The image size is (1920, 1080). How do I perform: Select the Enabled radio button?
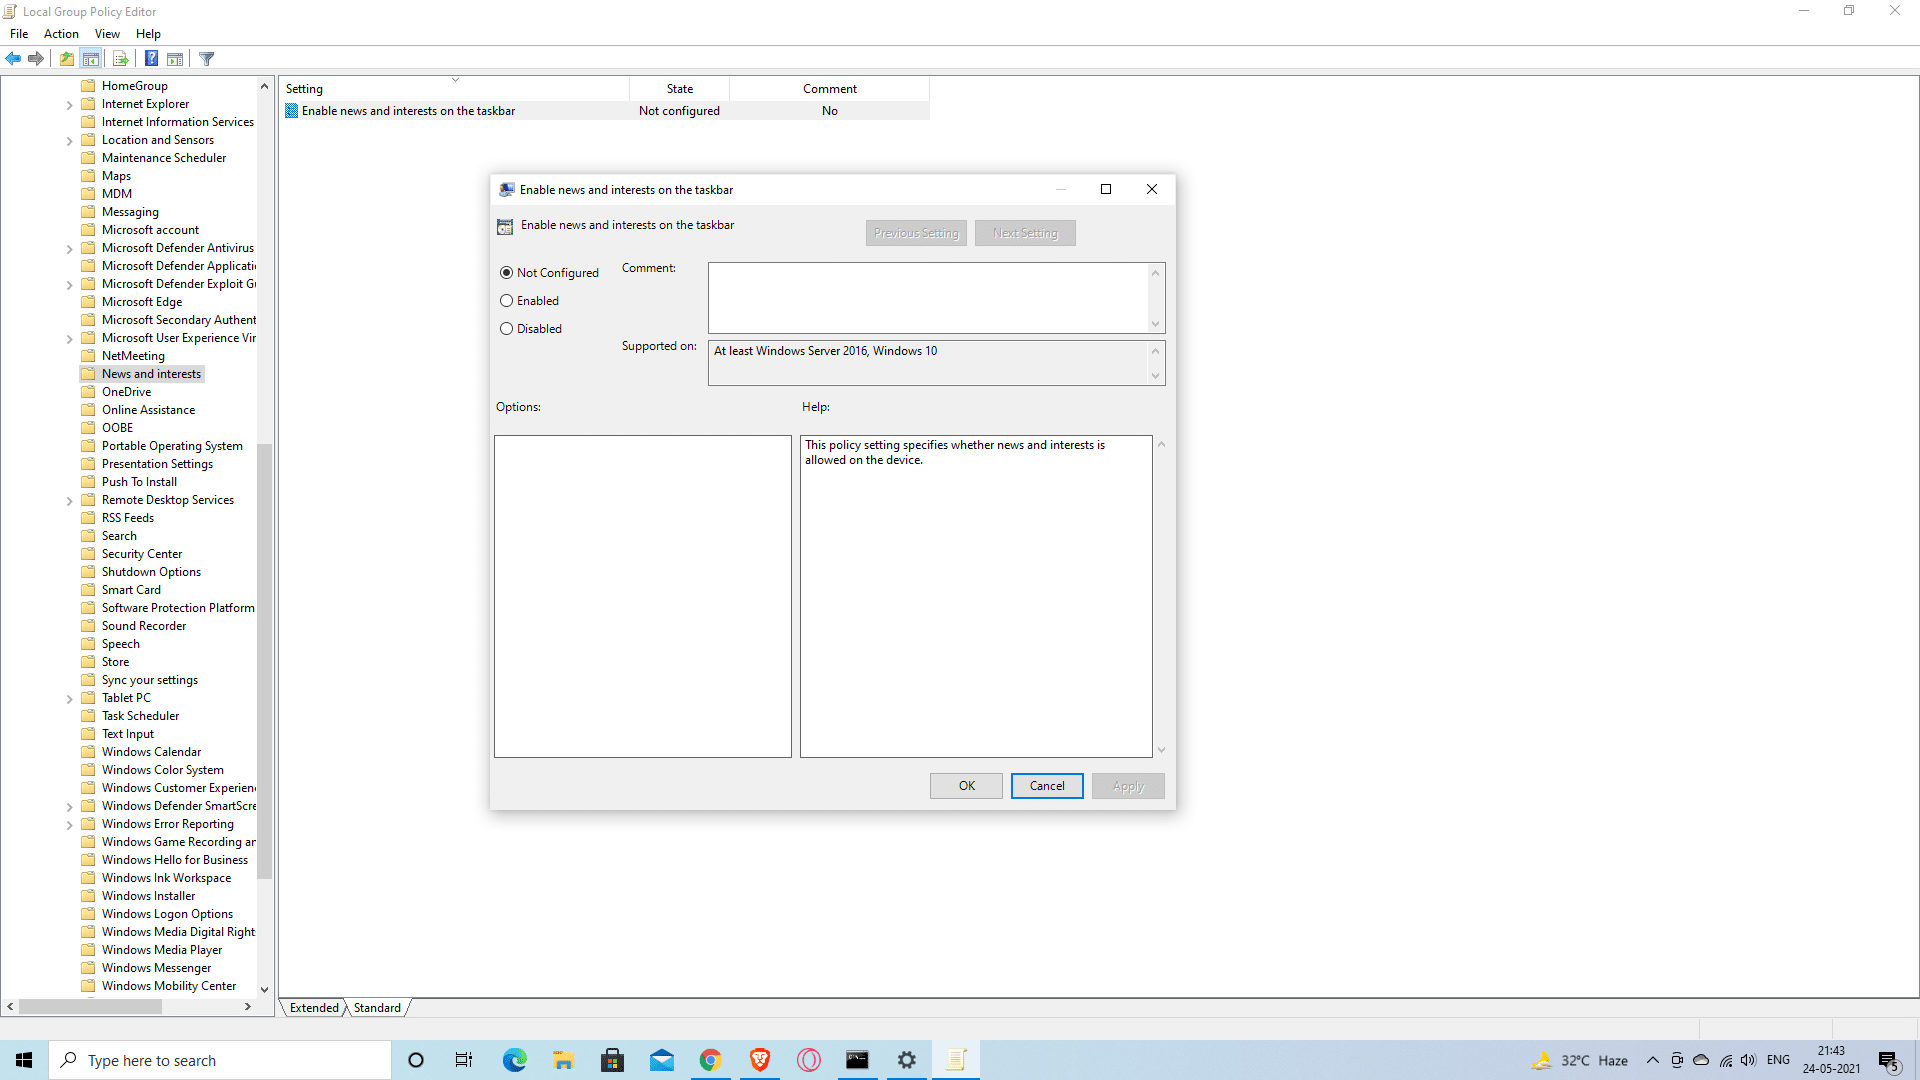pos(506,300)
